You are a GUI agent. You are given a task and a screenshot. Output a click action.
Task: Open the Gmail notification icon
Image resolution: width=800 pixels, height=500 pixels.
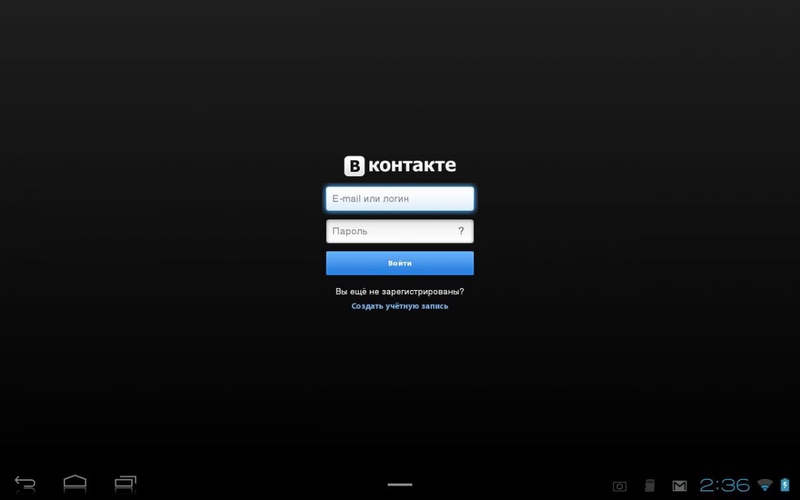pos(679,486)
